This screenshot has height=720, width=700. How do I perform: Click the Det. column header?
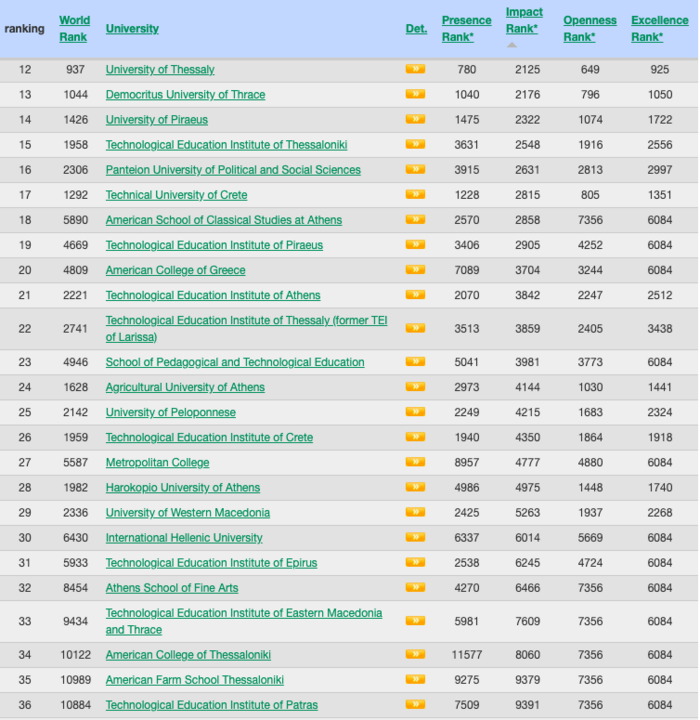[416, 28]
